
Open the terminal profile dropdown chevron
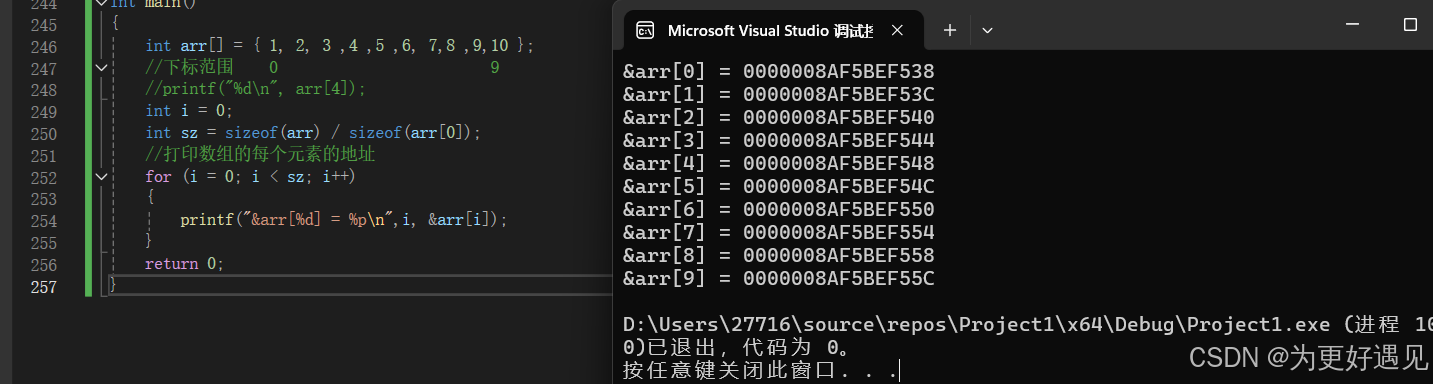point(987,30)
